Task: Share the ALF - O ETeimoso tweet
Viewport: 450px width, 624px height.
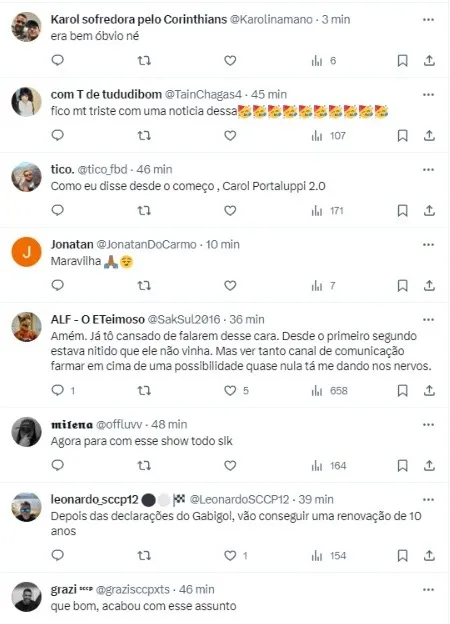Action: [429, 391]
